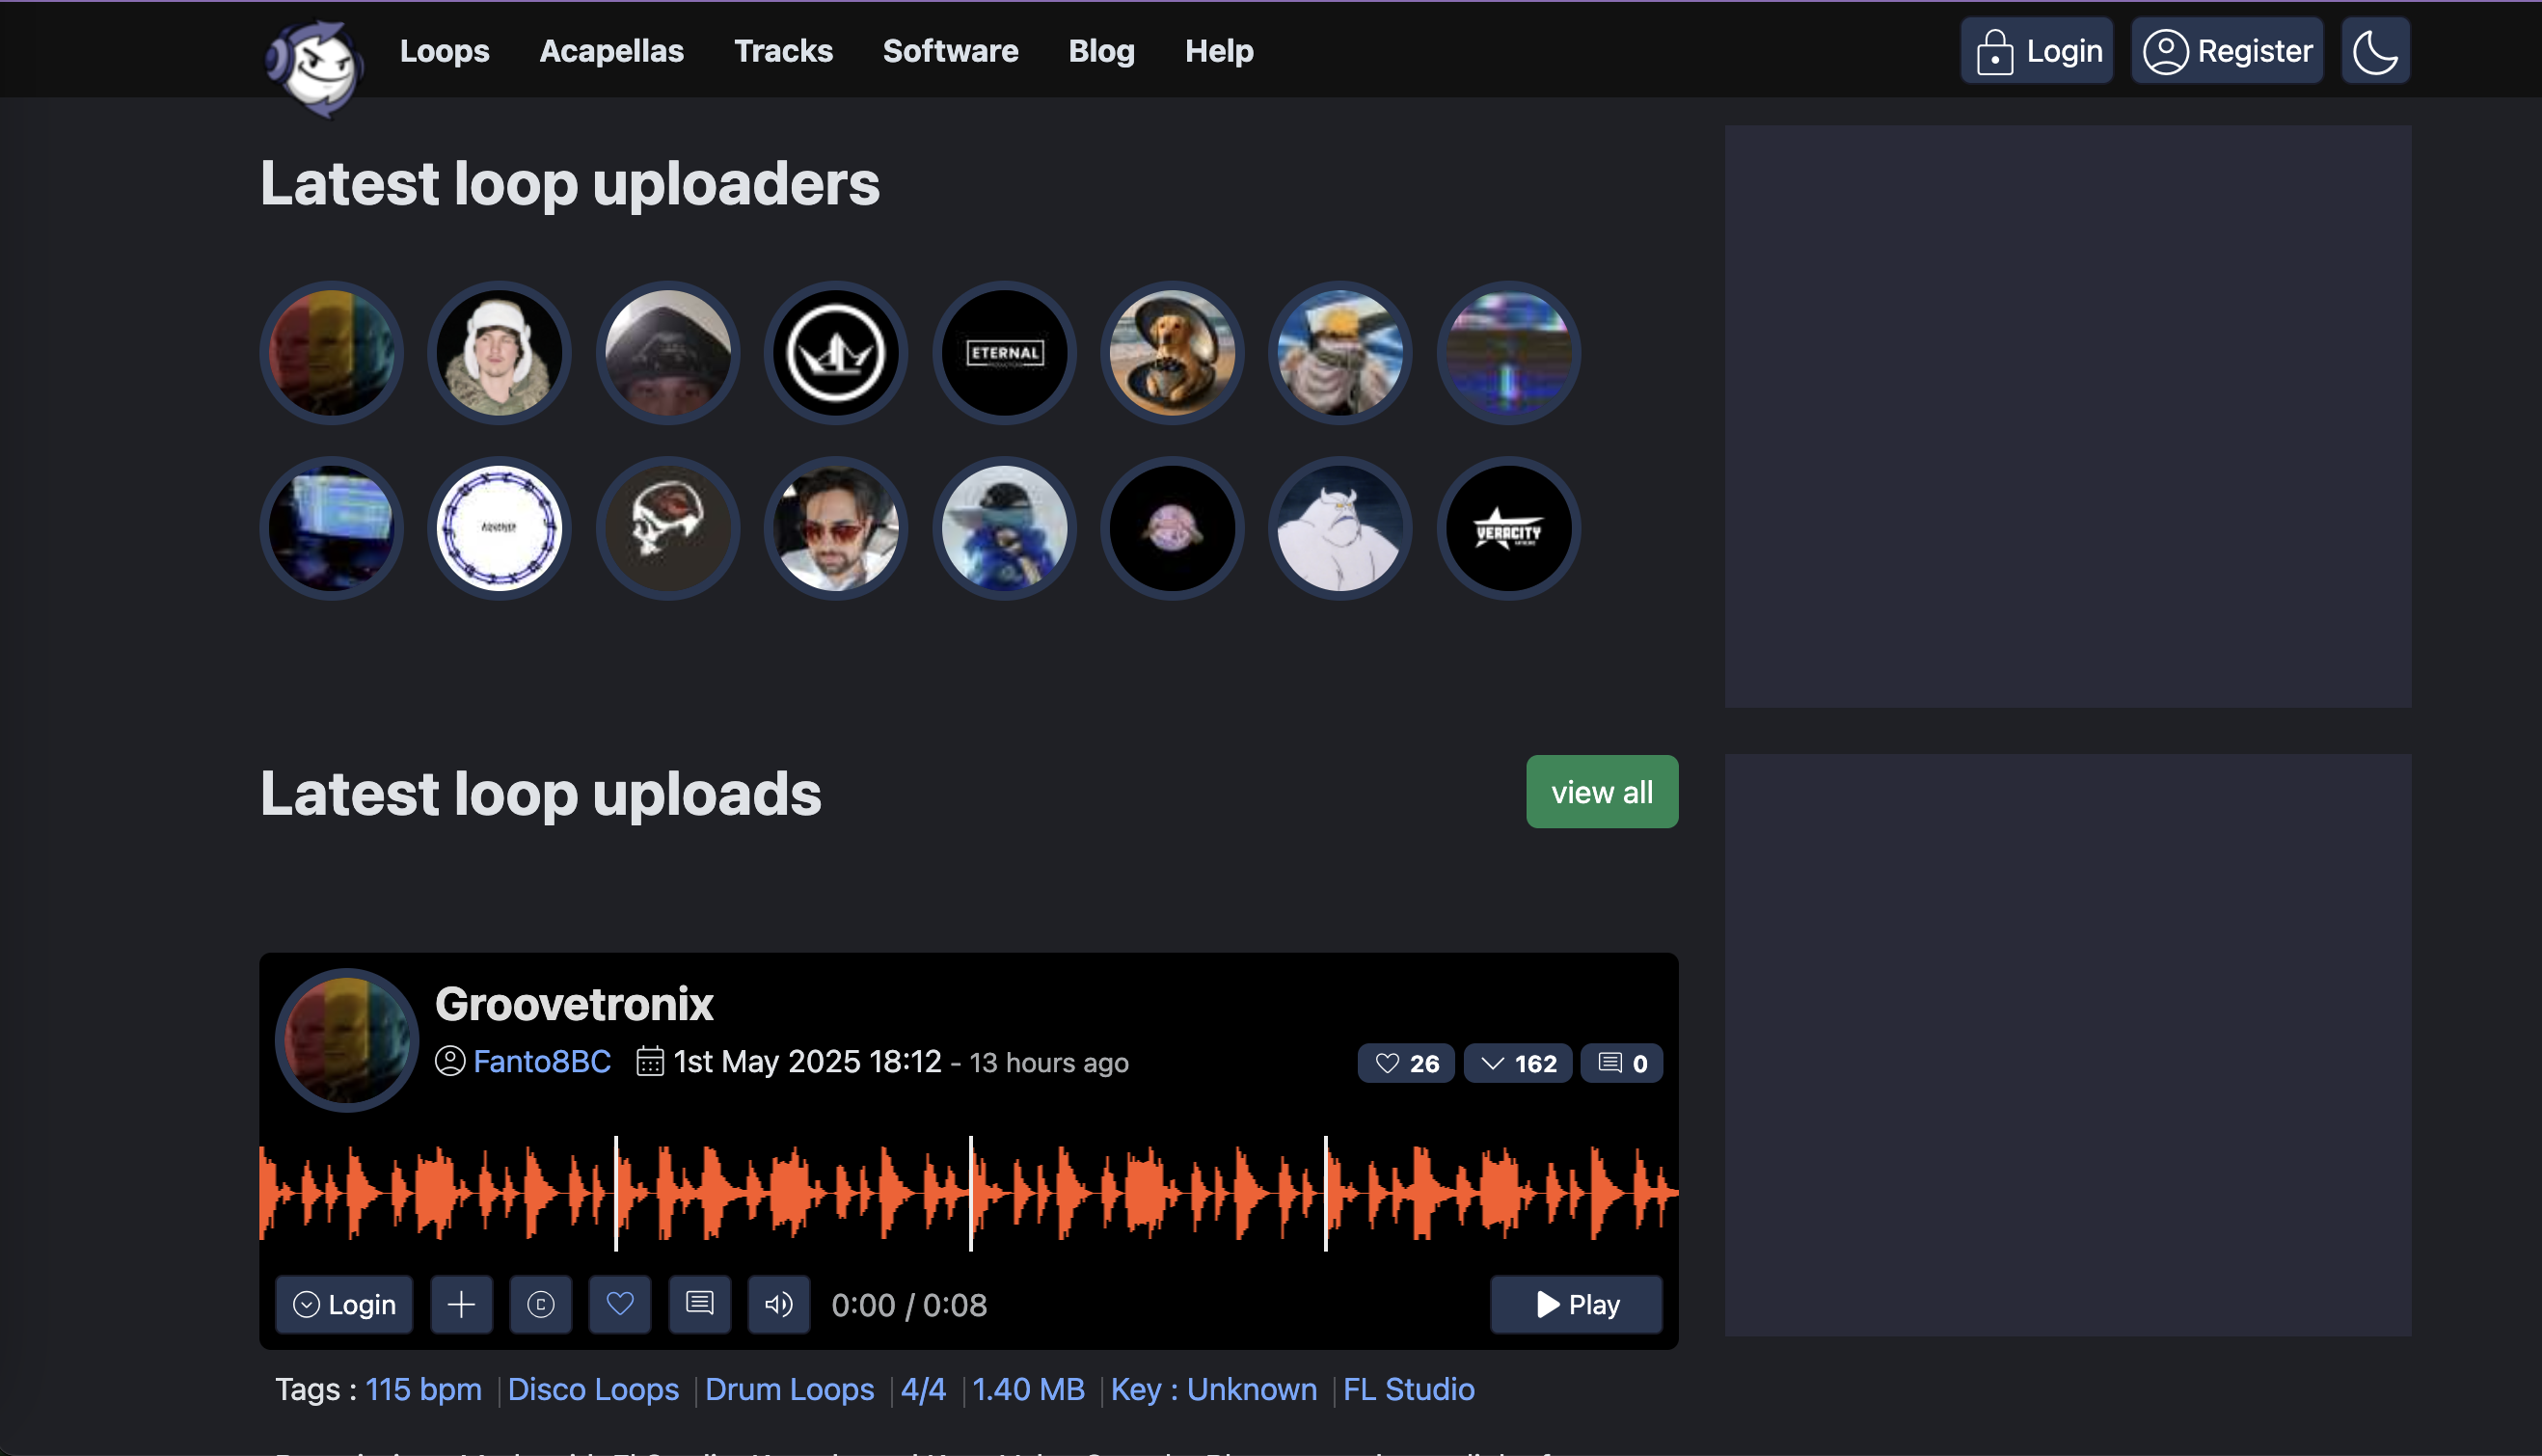The width and height of the screenshot is (2542, 1456).
Task: Click the Looperman mascot logo
Action: [x=315, y=64]
